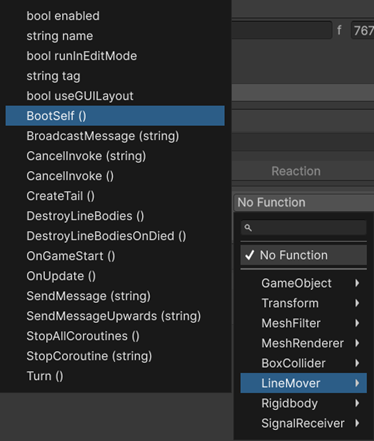The width and height of the screenshot is (374, 441).
Task: Pick the string tag property
Action: click(x=115, y=76)
